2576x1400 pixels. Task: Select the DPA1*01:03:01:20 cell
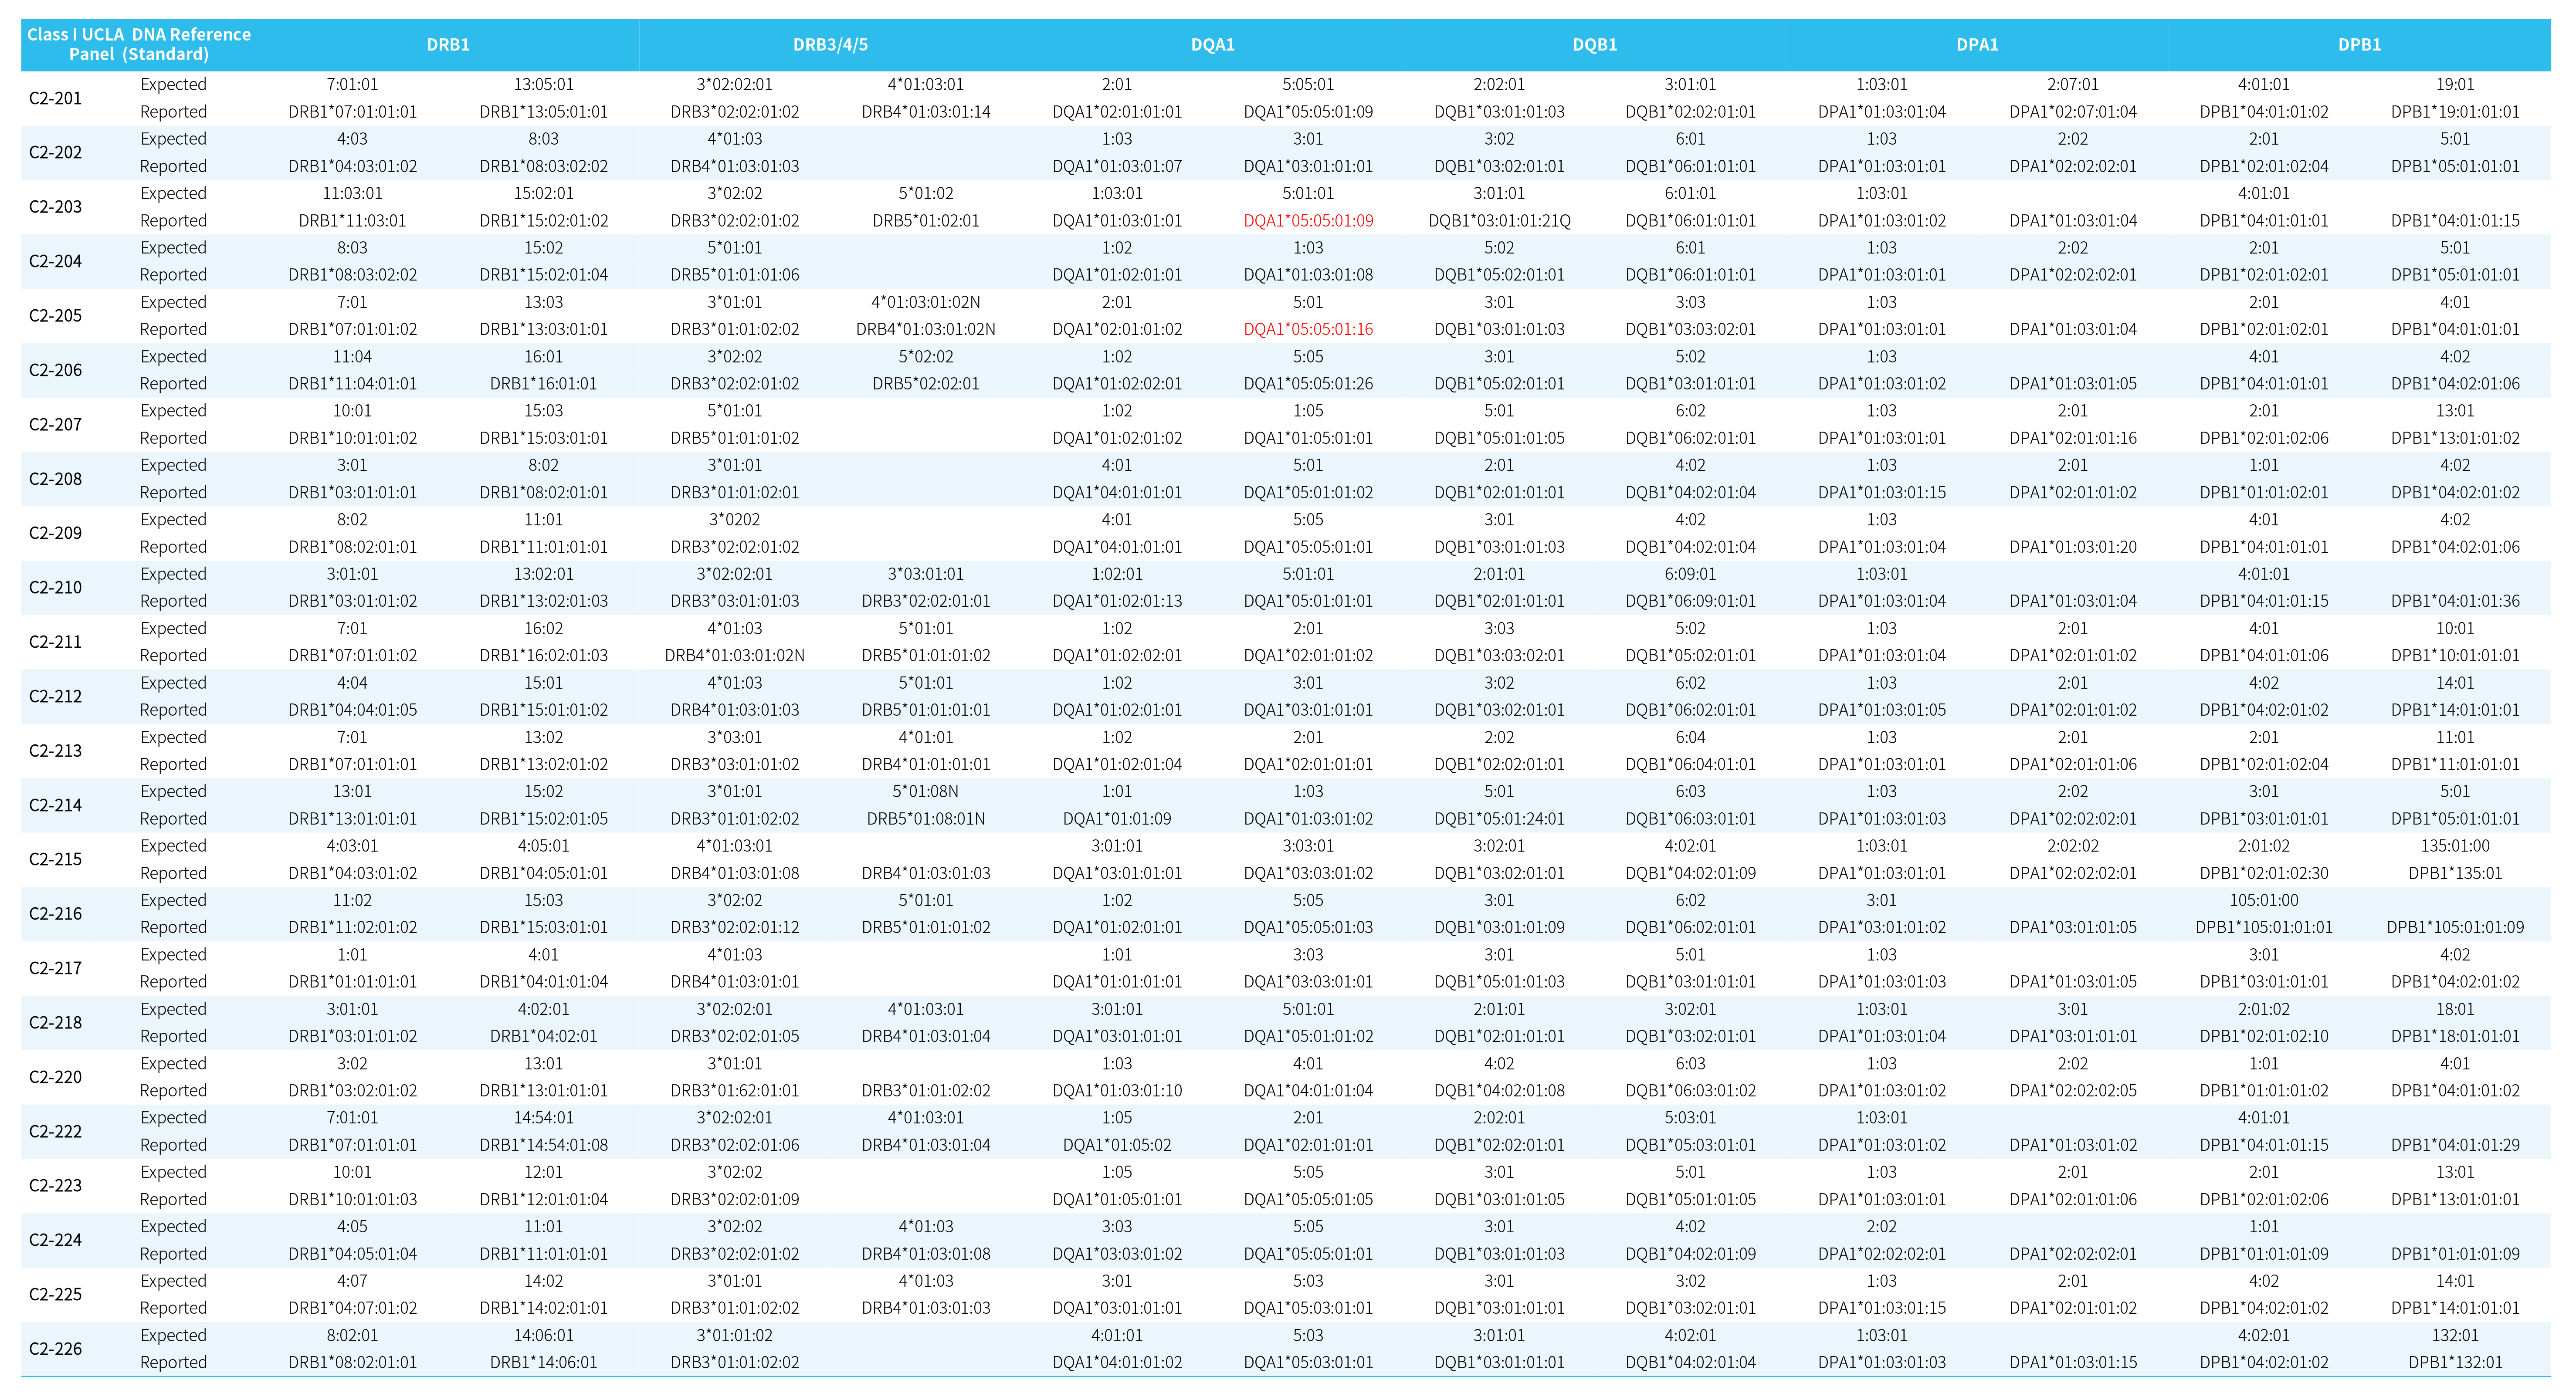[2073, 547]
